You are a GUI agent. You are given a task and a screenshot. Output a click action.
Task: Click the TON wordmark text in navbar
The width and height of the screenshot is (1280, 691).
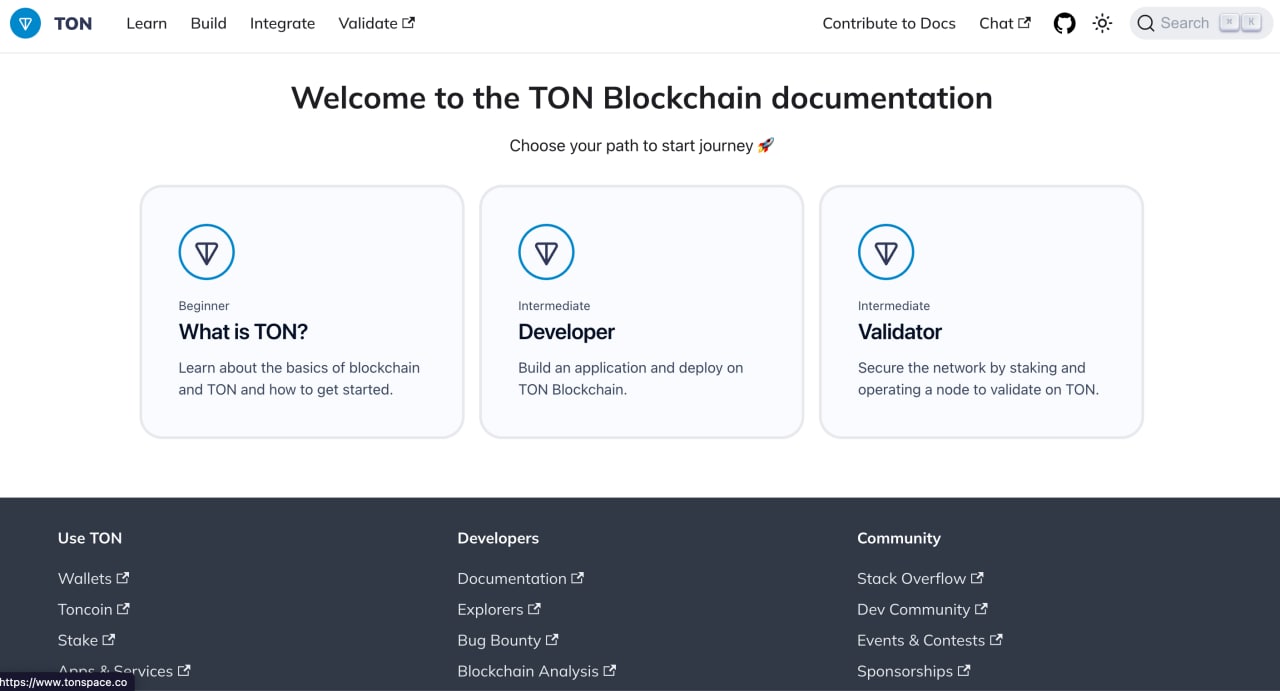click(73, 23)
